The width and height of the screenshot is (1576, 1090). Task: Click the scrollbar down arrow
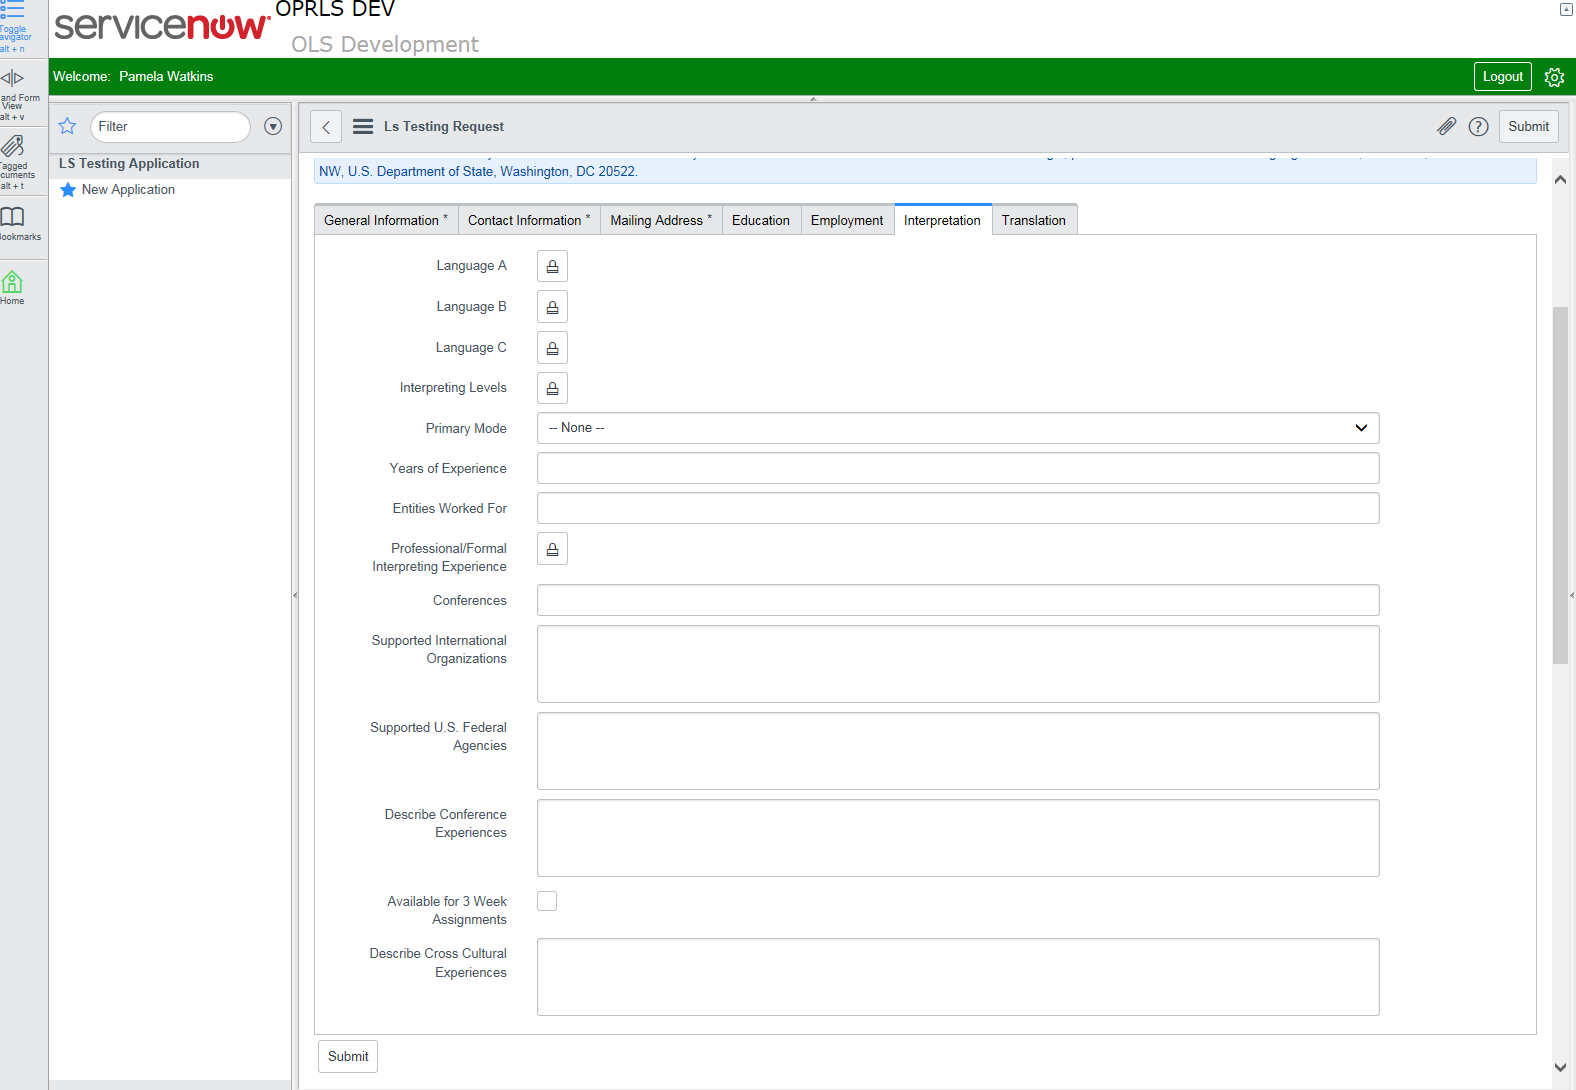point(1560,1068)
